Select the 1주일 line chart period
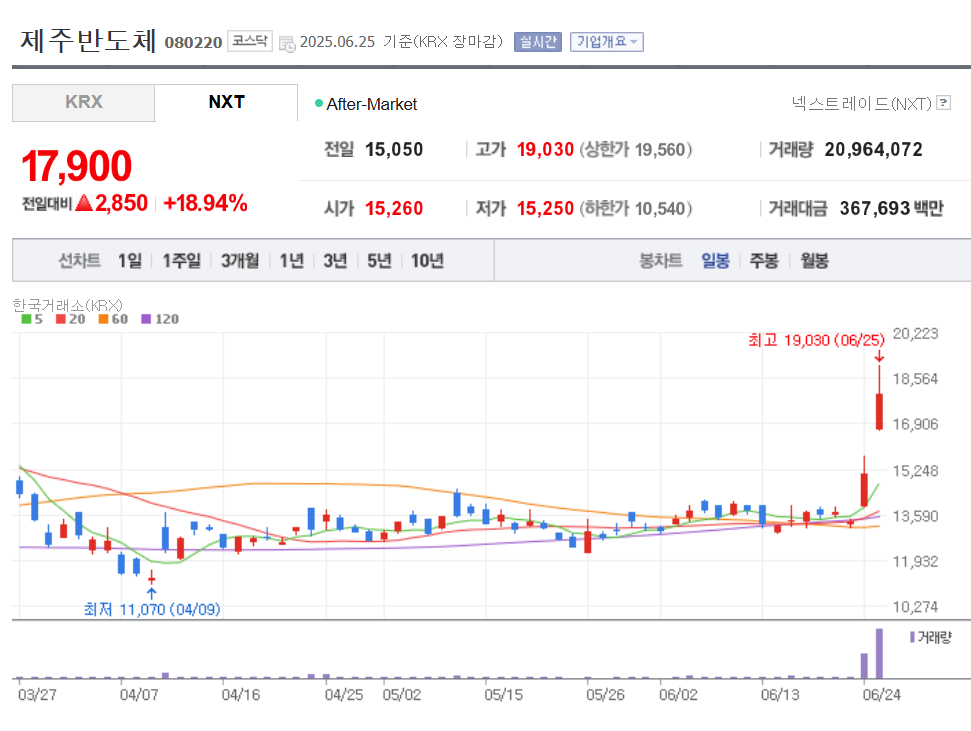 click(x=181, y=261)
